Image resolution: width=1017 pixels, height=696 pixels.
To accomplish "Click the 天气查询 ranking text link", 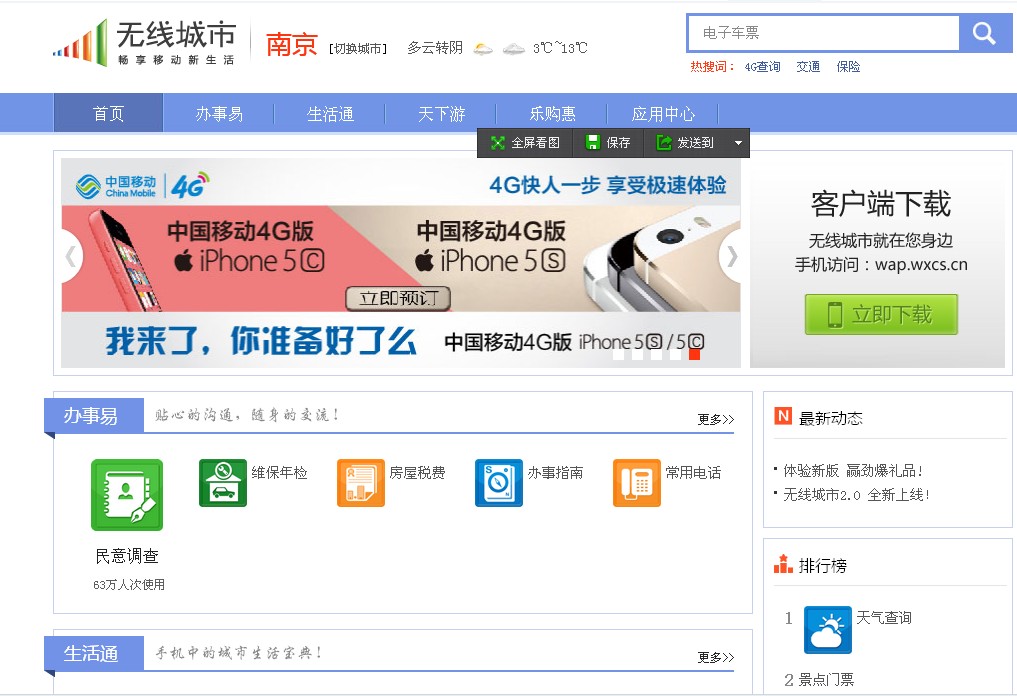I will pyautogui.click(x=883, y=618).
